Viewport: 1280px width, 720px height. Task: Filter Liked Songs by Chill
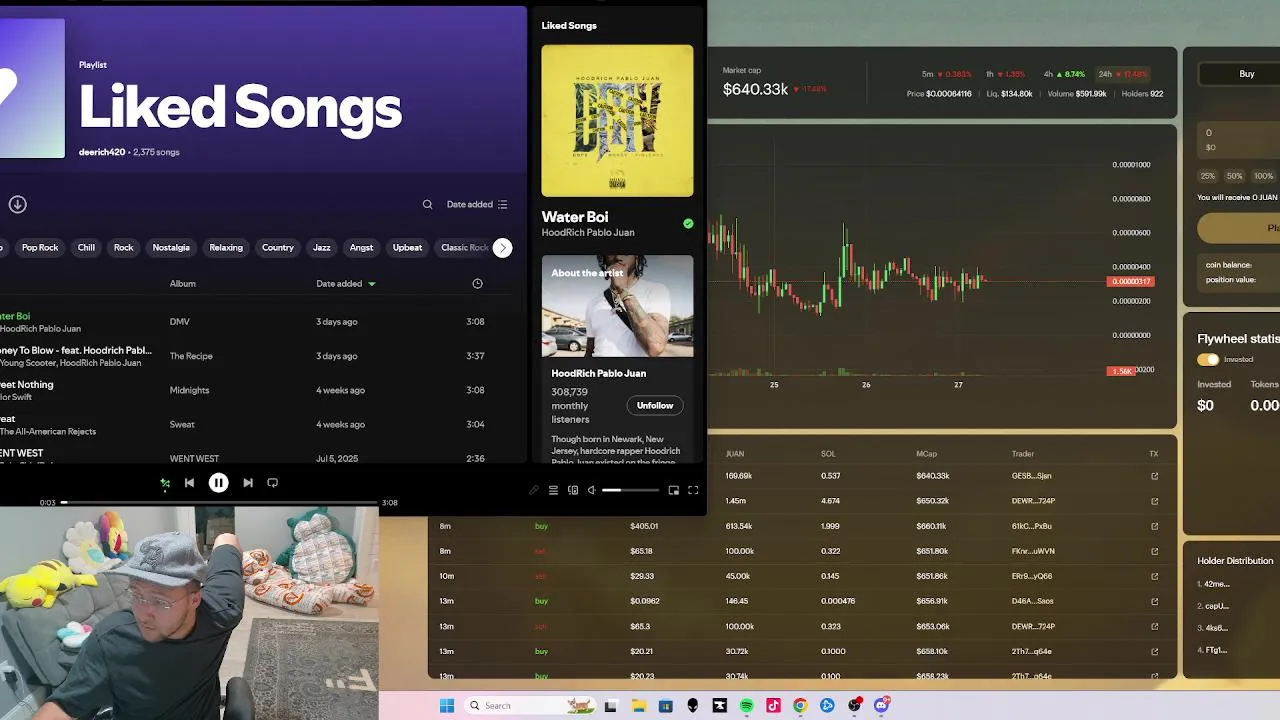coord(86,247)
